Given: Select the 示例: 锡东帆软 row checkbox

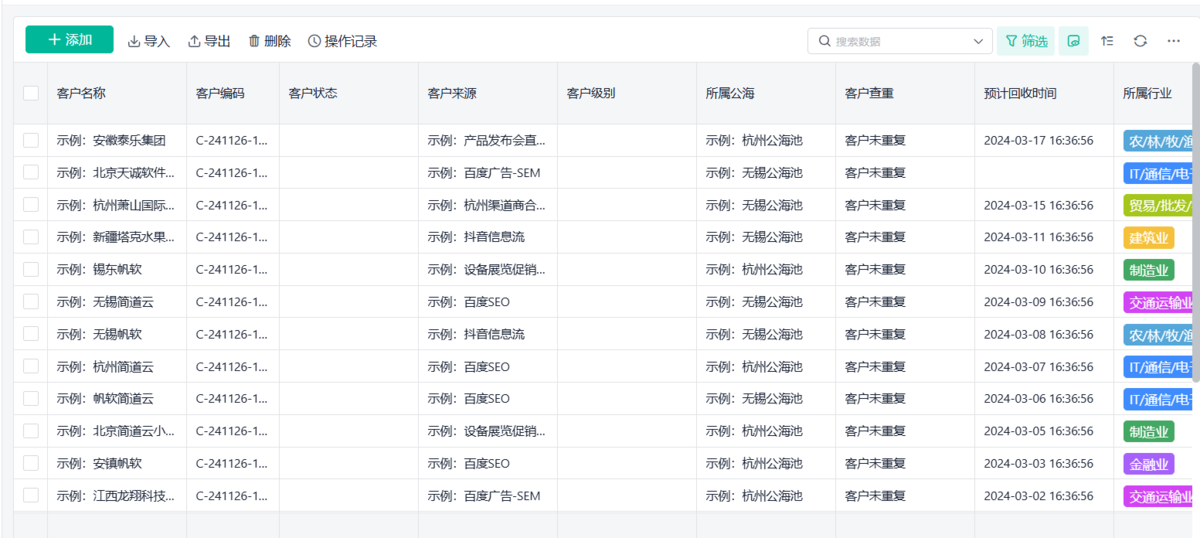Looking at the screenshot, I should (x=31, y=269).
